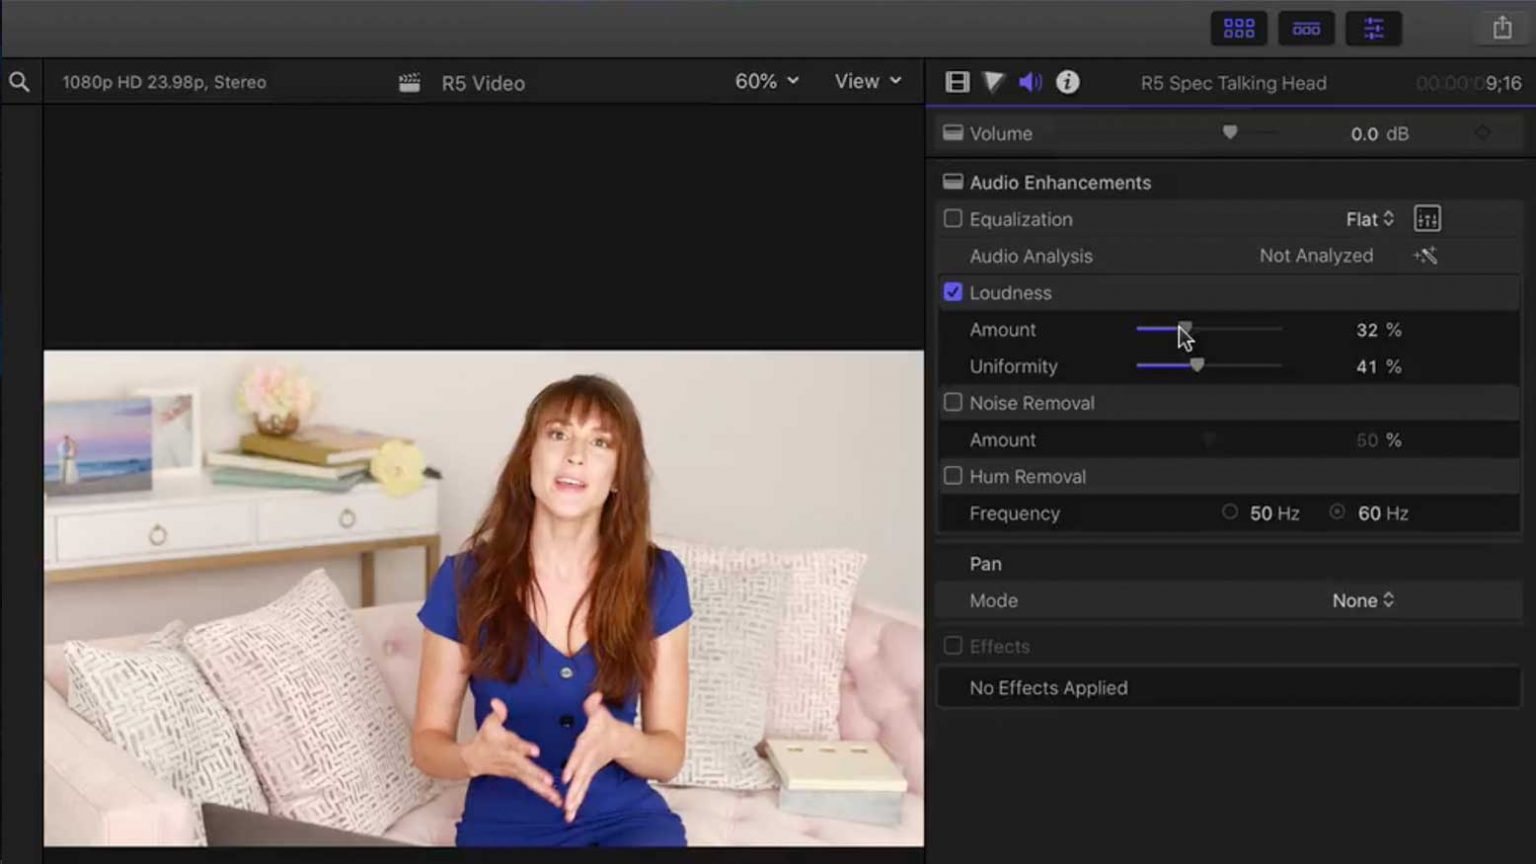Open the Info inspector icon
This screenshot has height=864, width=1536.
[1067, 82]
